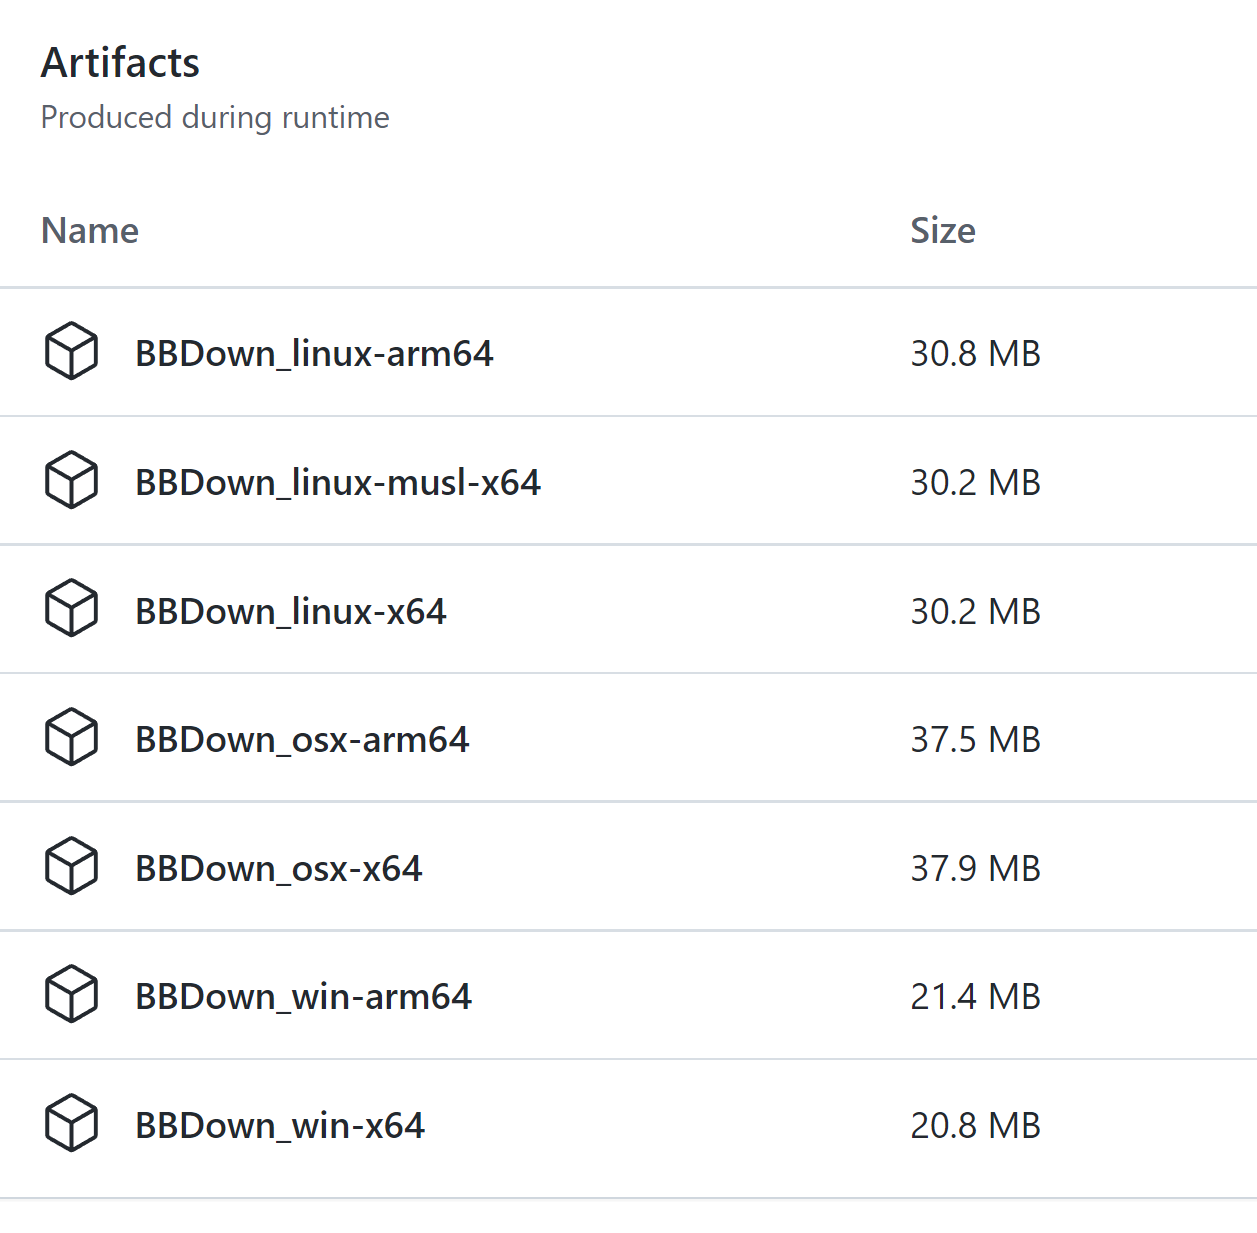This screenshot has height=1233, width=1257.
Task: Click the package icon beside BBDown_win-arm64
Action: coord(71,994)
